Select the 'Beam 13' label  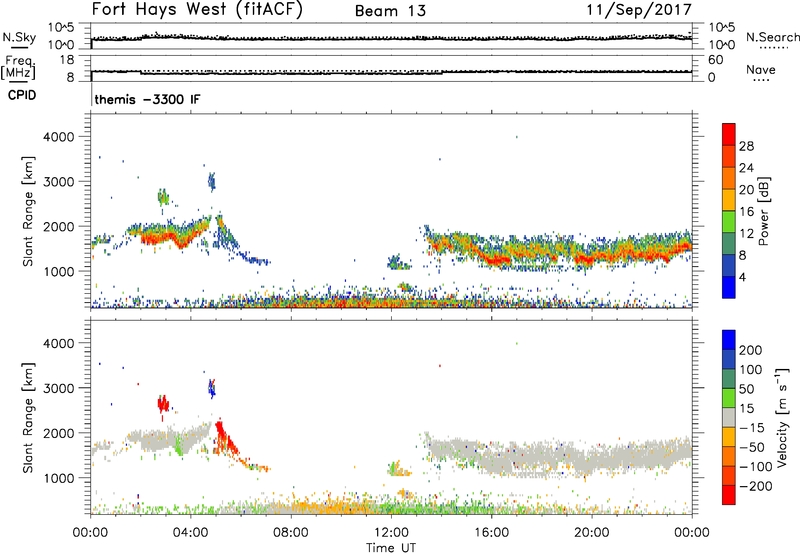390,11
